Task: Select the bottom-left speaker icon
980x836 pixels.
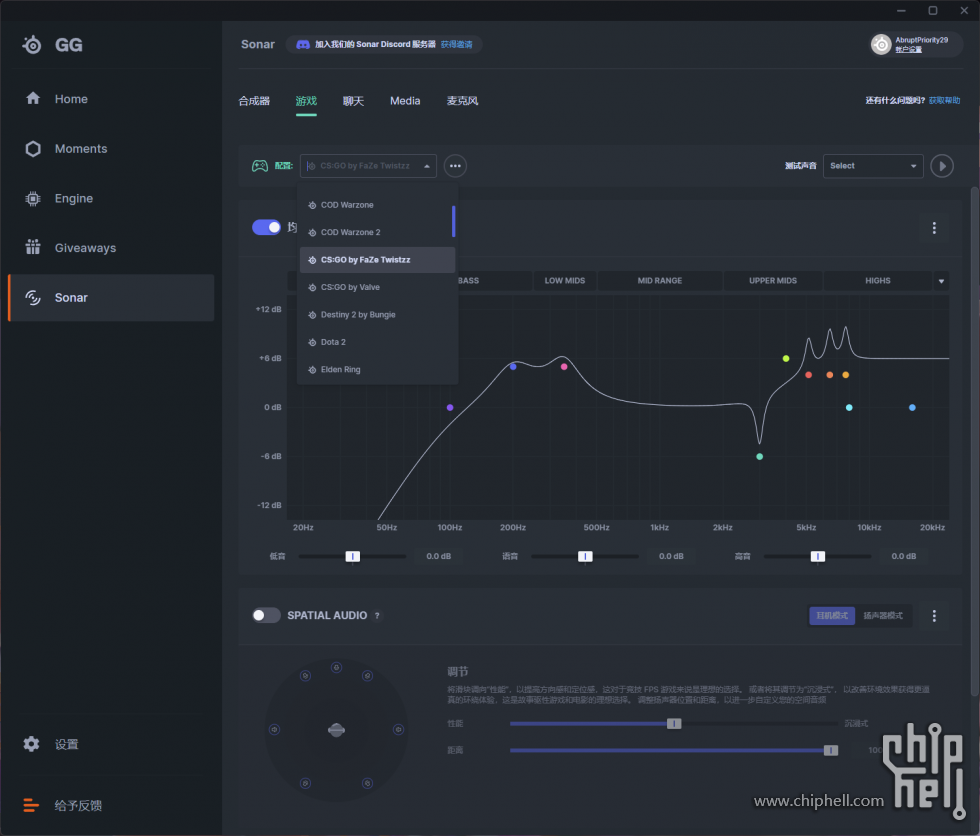Action: [305, 783]
